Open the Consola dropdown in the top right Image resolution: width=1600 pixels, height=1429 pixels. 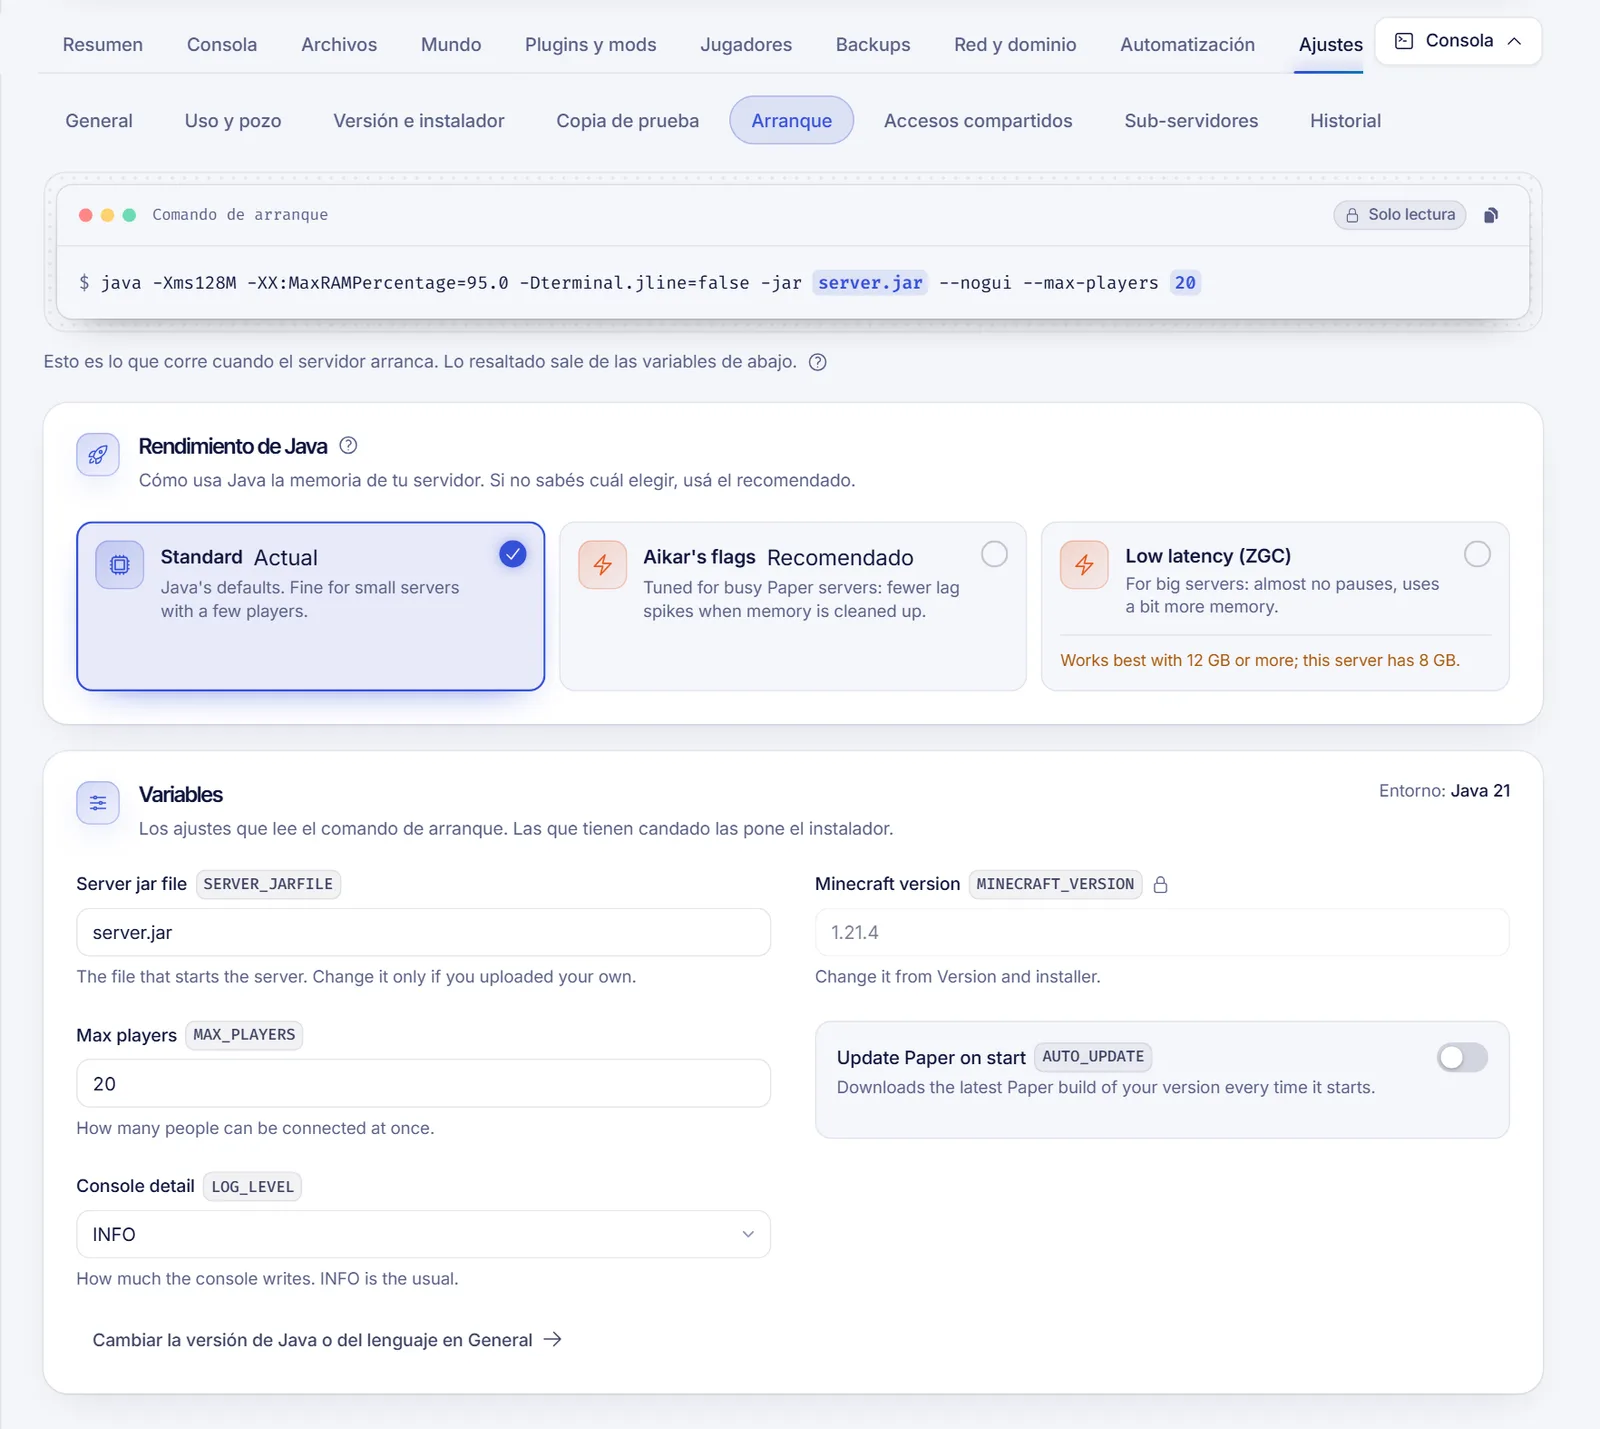tap(1458, 41)
